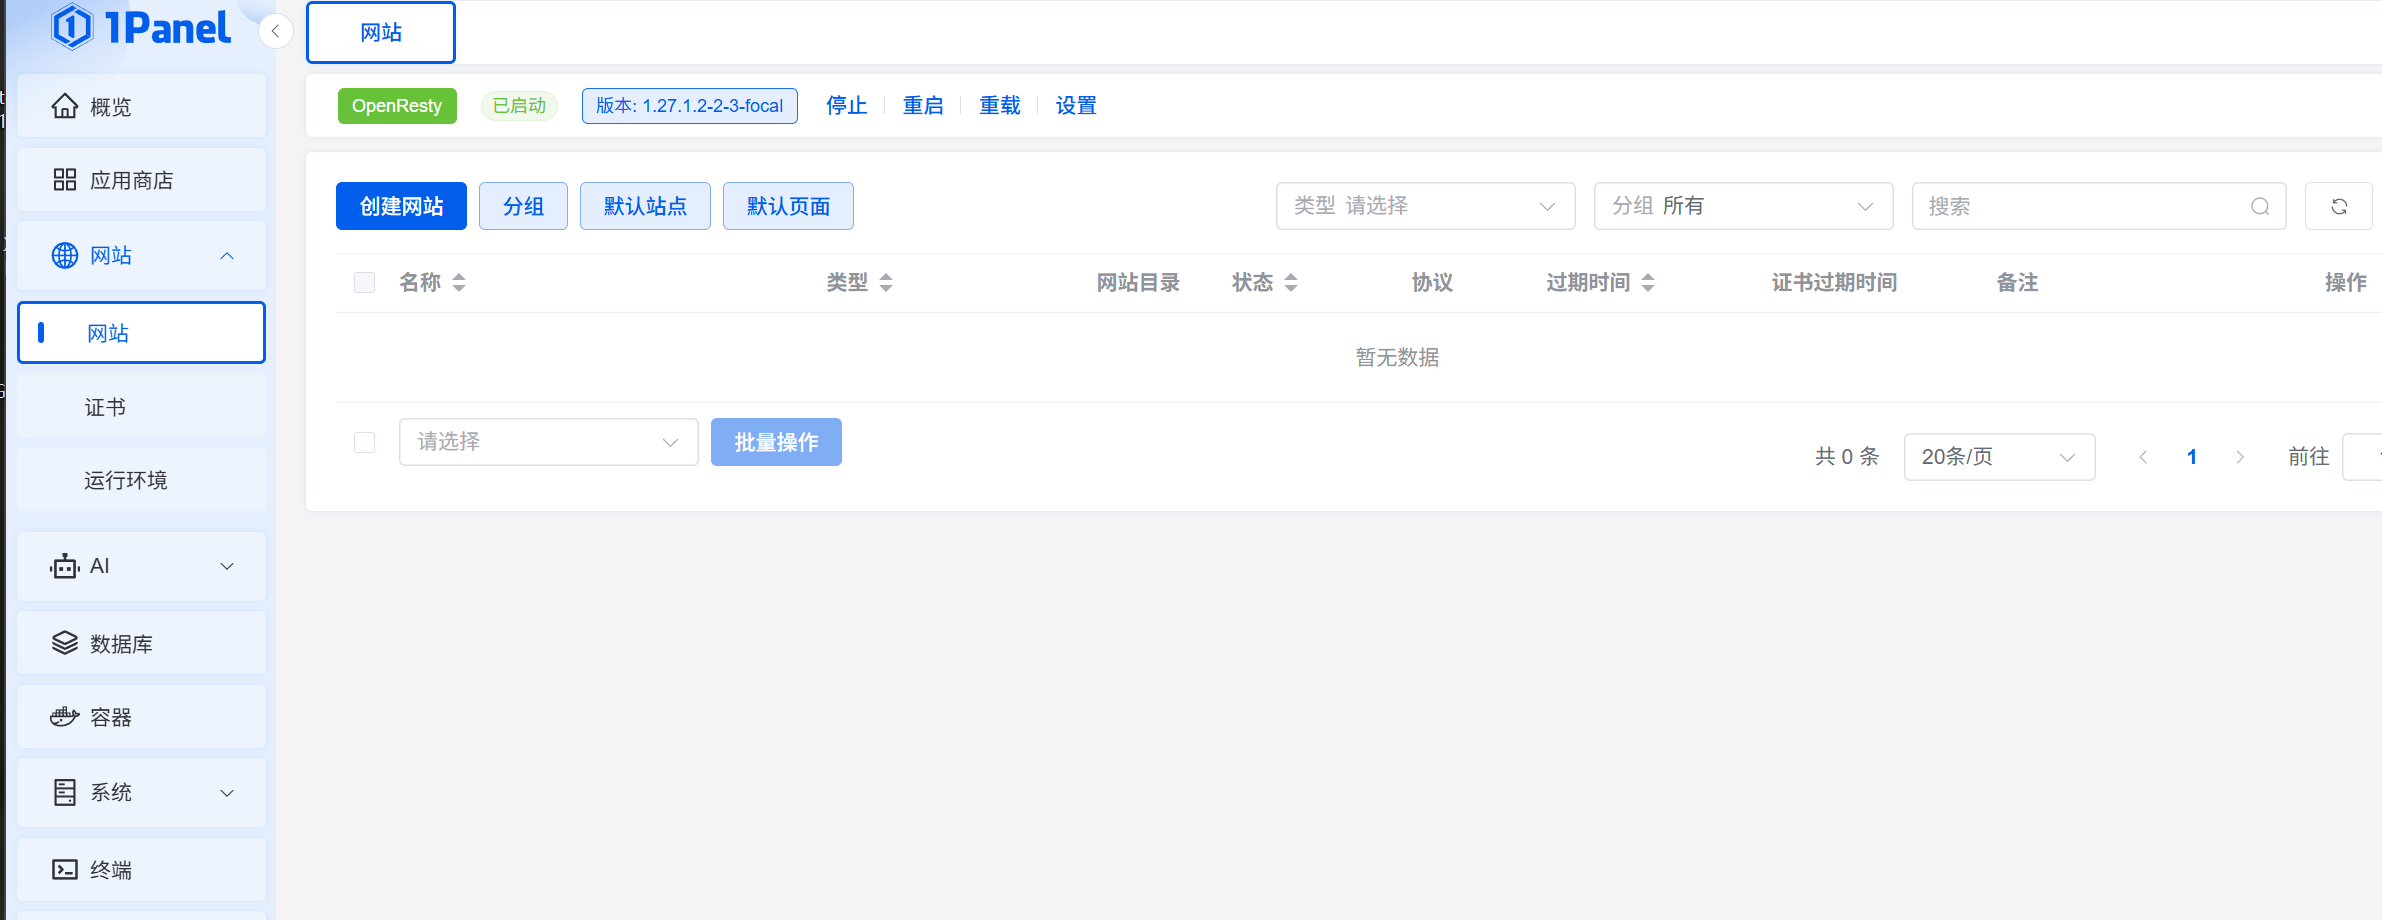The image size is (2382, 920).
Task: Open the 20条/页 page size dropdown
Action: (x=1998, y=457)
